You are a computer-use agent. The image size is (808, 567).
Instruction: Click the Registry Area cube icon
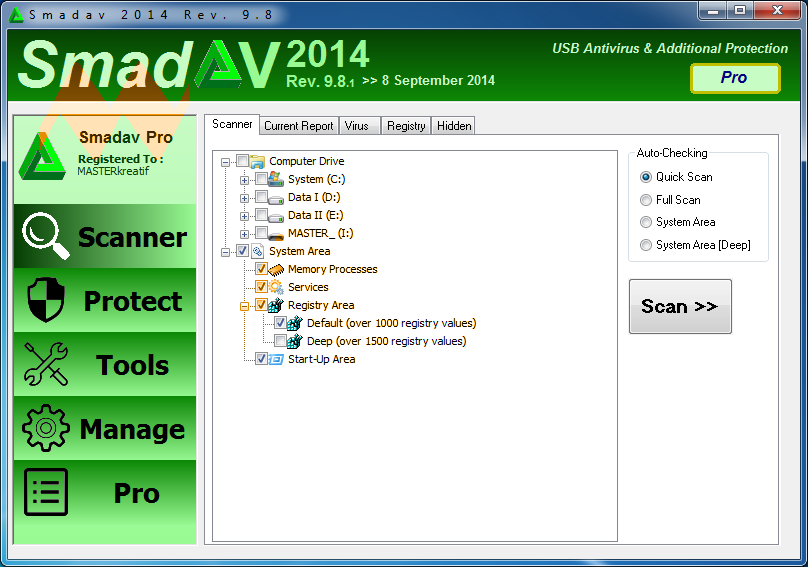point(276,305)
